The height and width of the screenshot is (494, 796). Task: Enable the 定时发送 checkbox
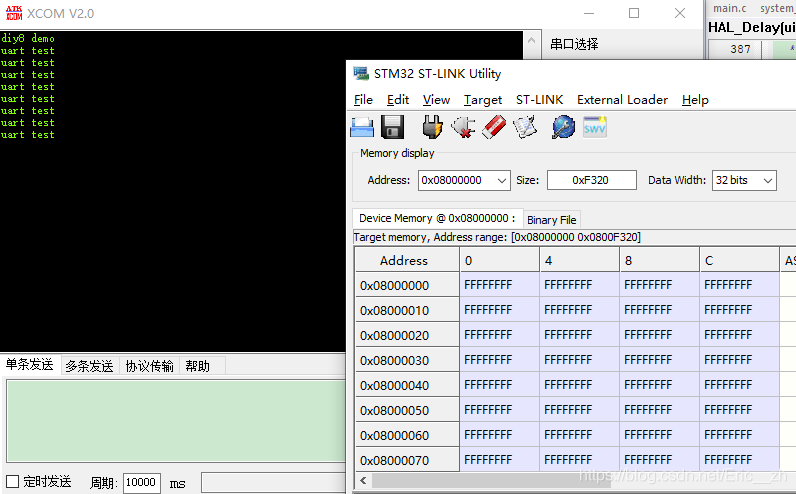(x=13, y=481)
